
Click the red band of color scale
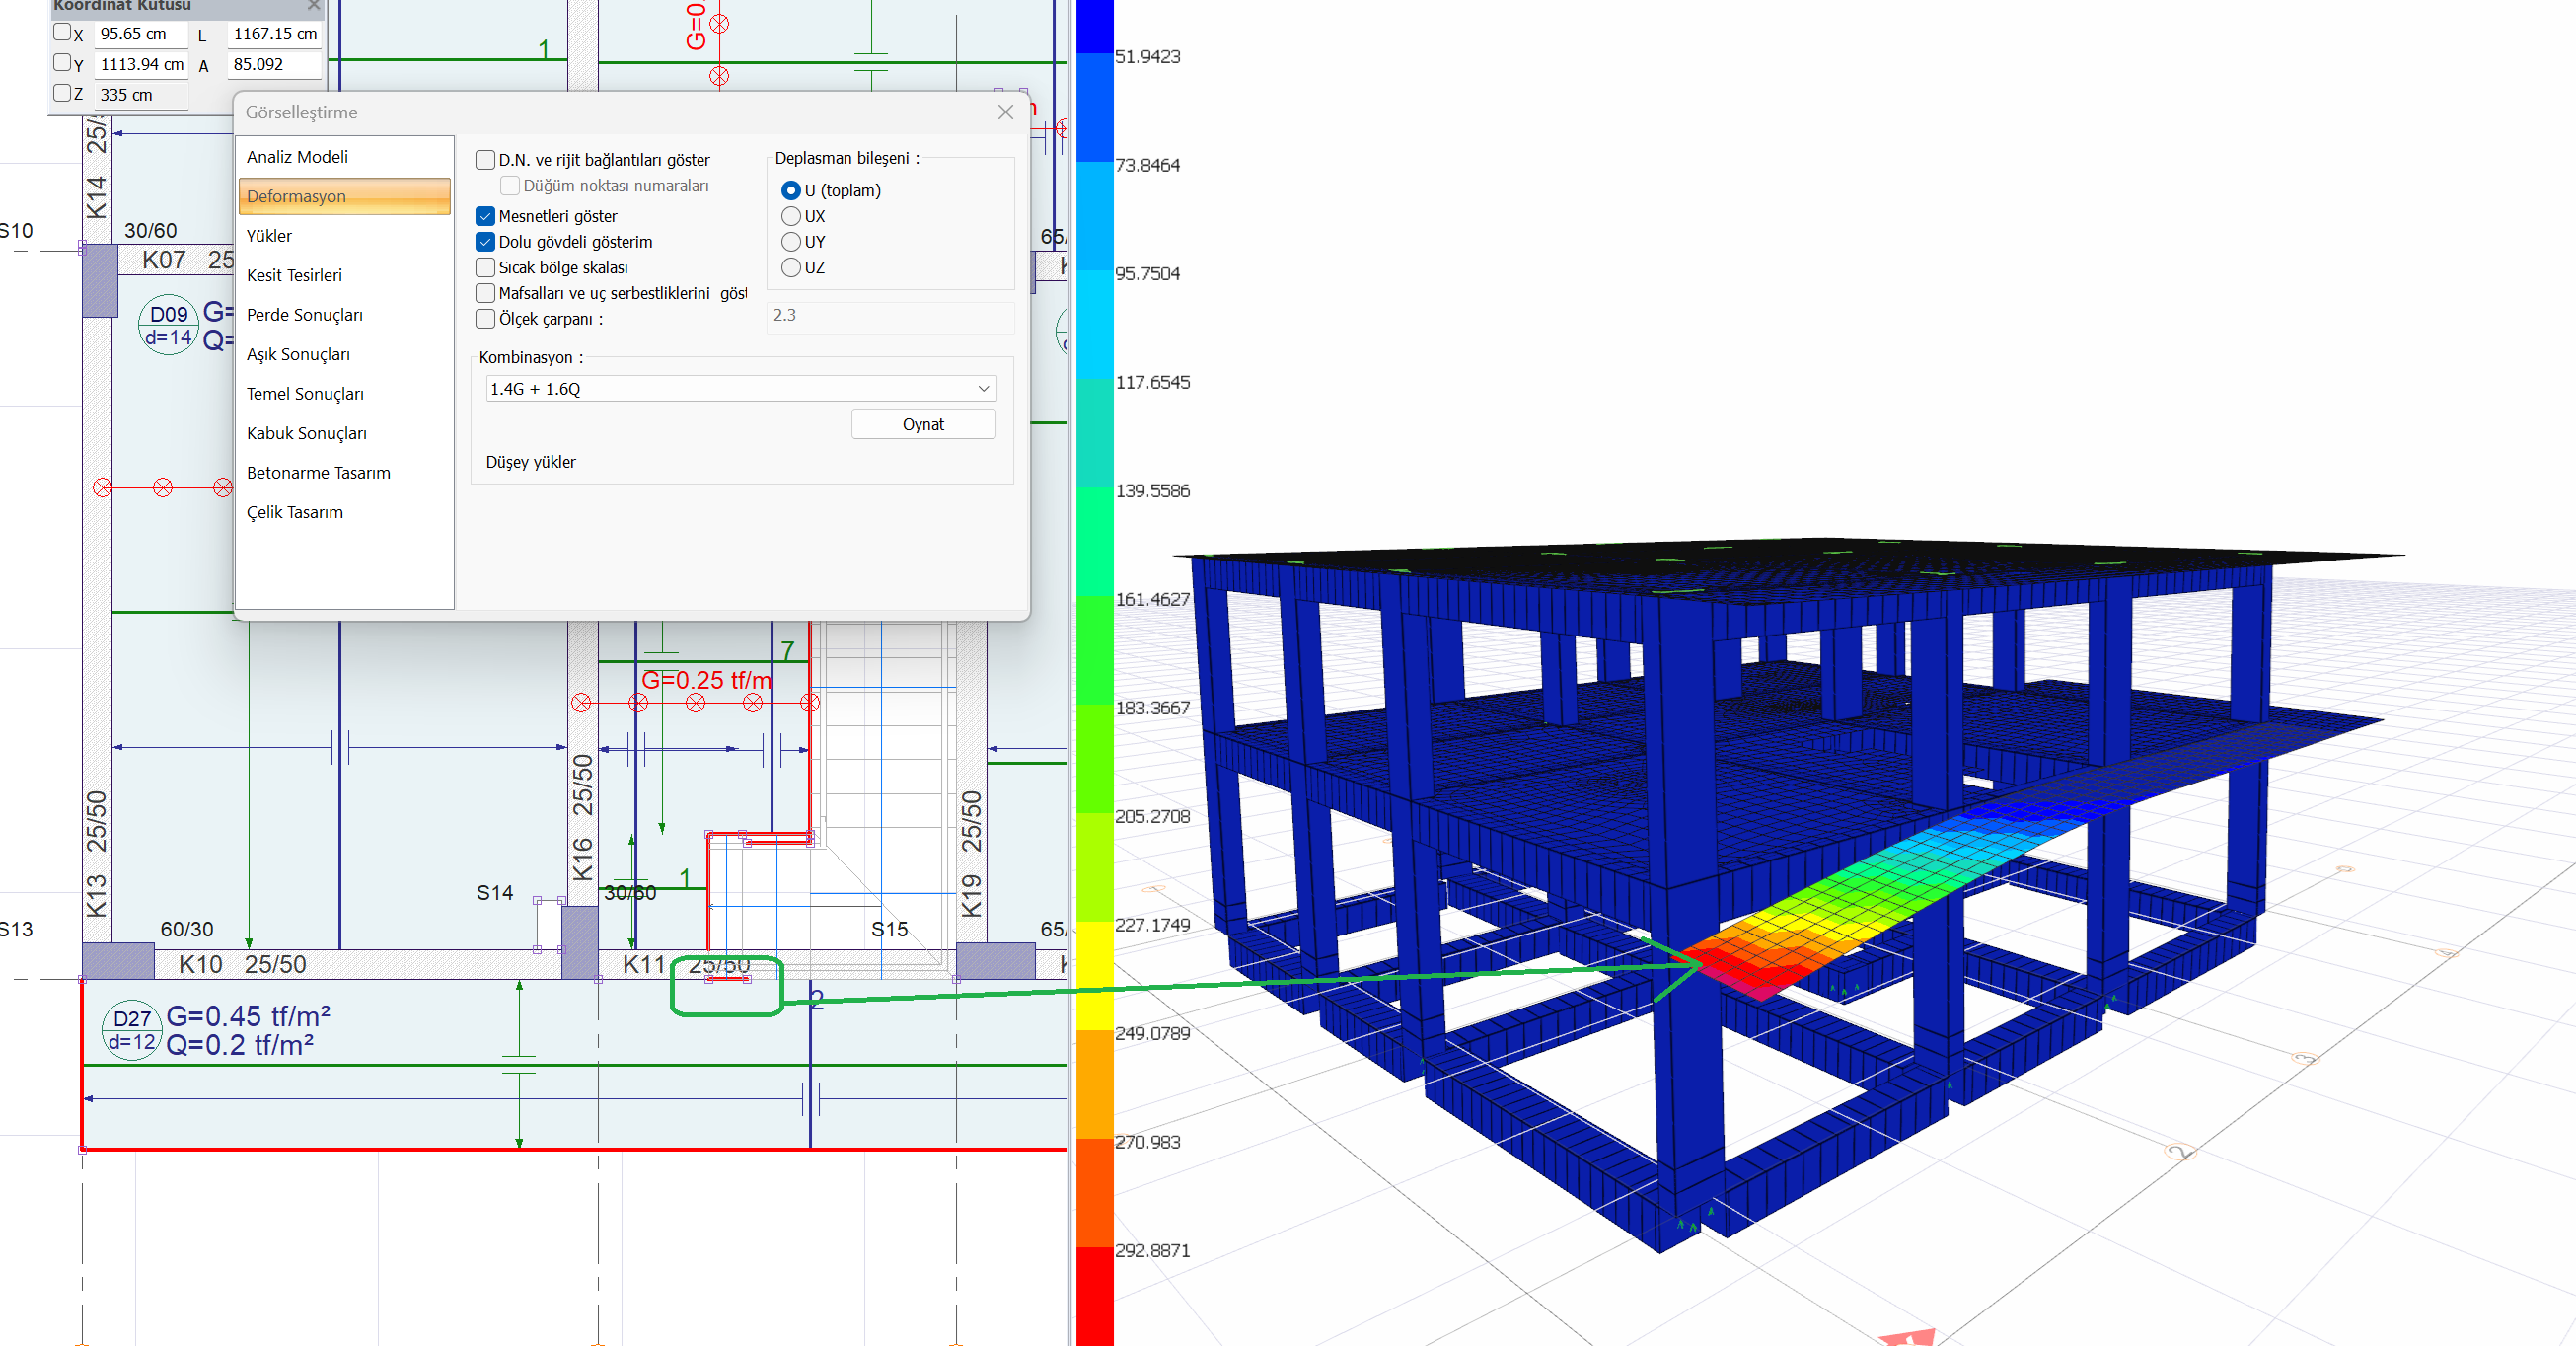(x=1094, y=1295)
